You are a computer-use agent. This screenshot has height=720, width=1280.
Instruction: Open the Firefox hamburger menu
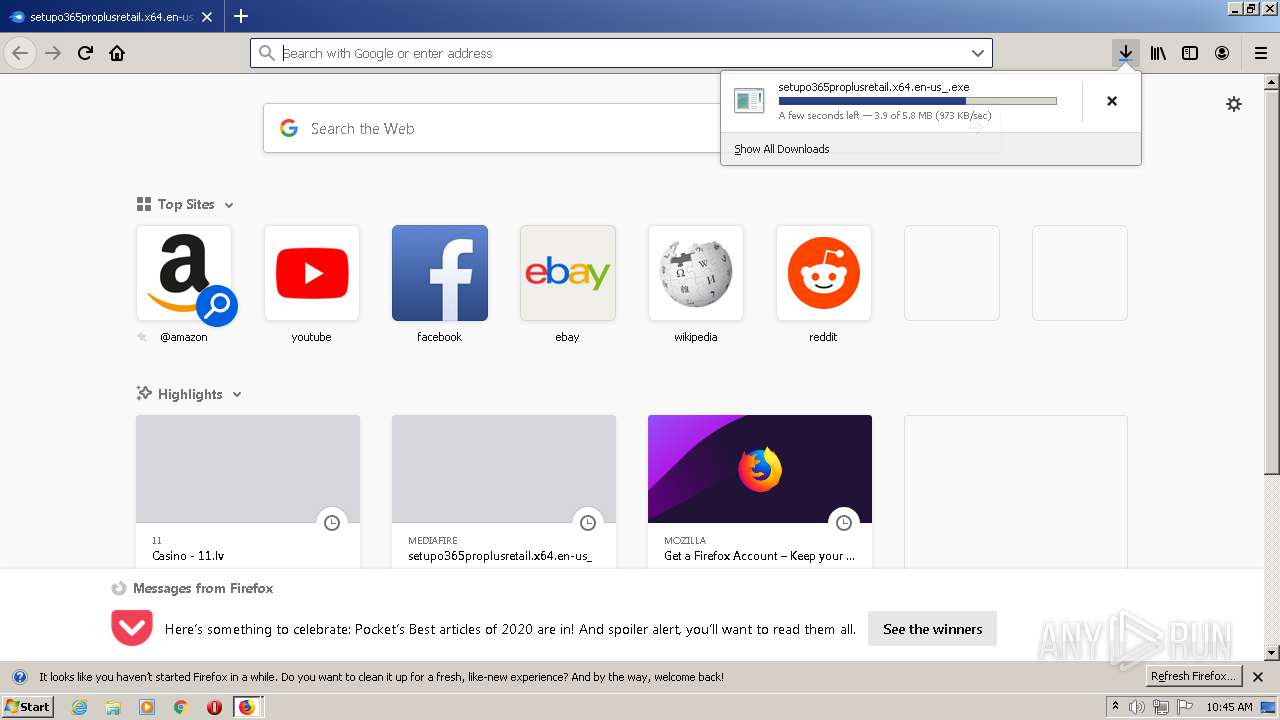(1261, 53)
